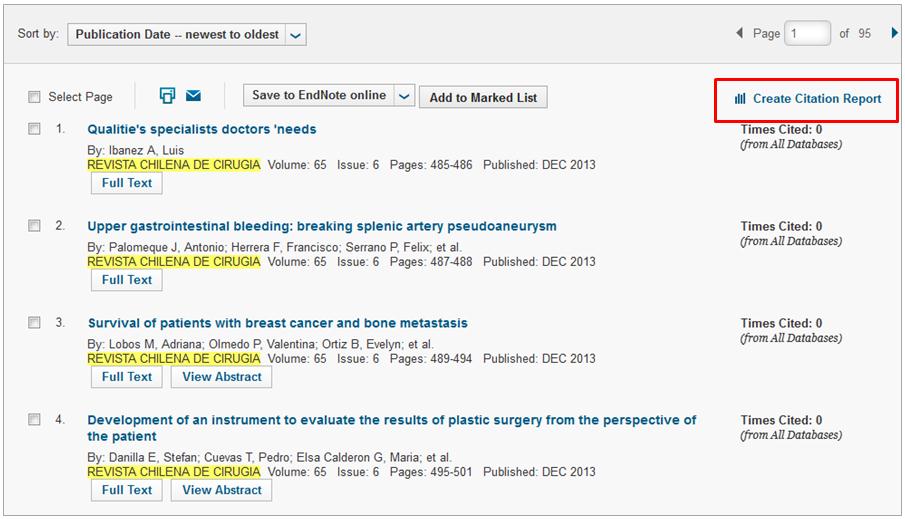Viewport: 905px width, 519px height.
Task: Open Development of an instrument article link
Action: 391,420
